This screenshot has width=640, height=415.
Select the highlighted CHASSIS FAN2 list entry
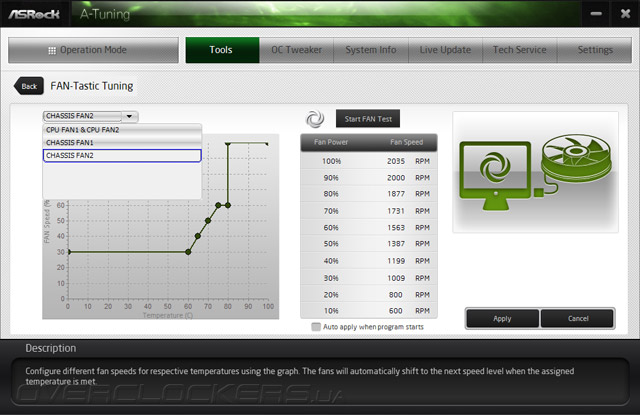coord(122,155)
